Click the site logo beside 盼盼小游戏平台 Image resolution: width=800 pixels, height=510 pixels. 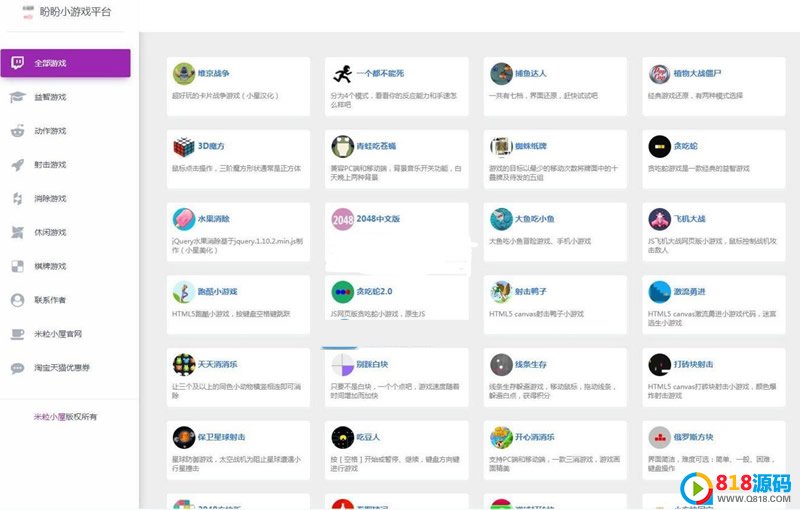click(x=28, y=13)
